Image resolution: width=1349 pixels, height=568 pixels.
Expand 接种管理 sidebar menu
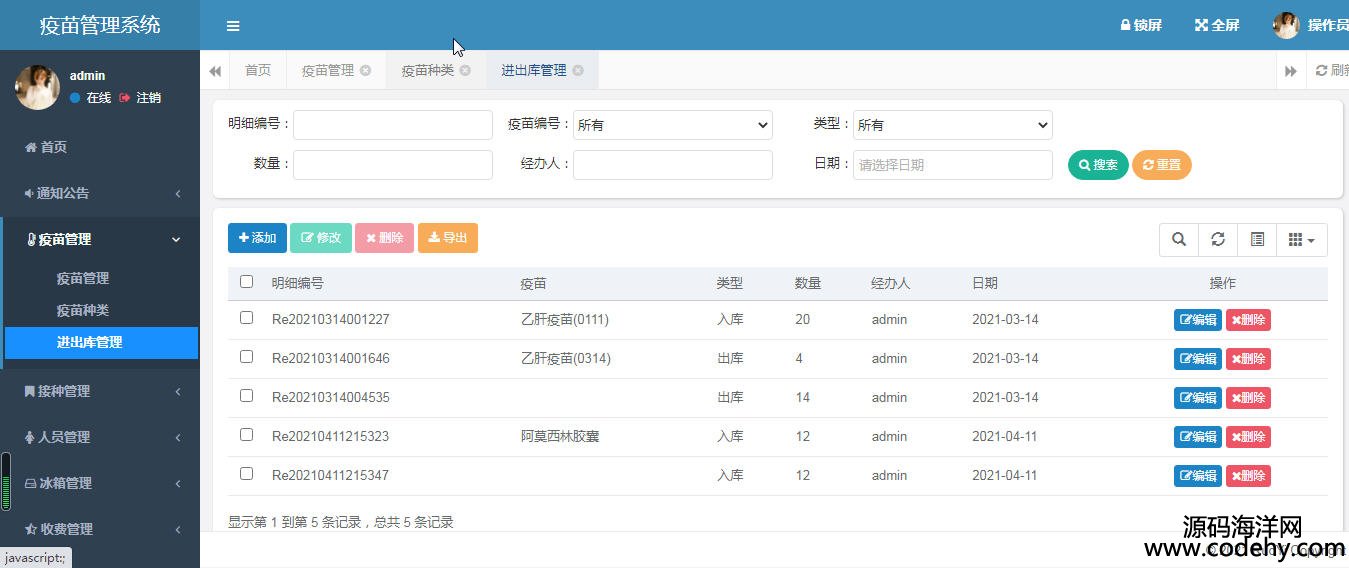100,391
